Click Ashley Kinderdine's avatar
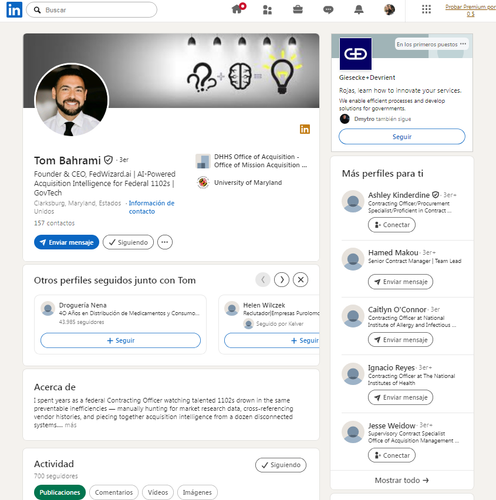496x500 pixels. click(x=353, y=201)
